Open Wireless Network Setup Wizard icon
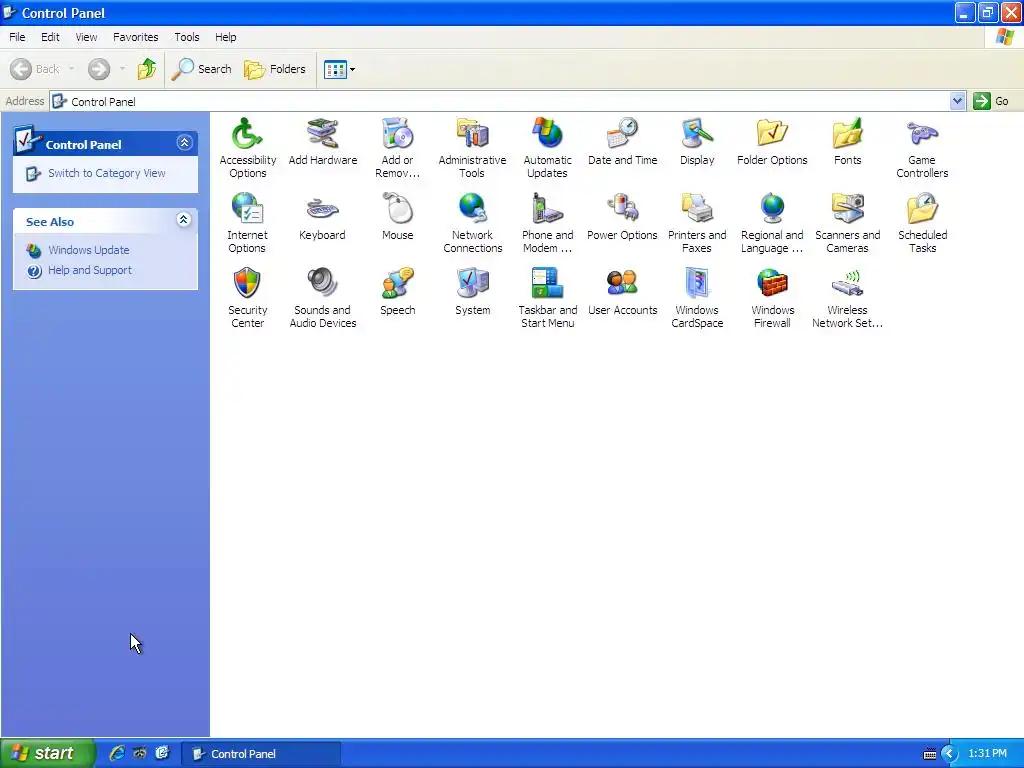The width and height of the screenshot is (1024, 768). 847,284
